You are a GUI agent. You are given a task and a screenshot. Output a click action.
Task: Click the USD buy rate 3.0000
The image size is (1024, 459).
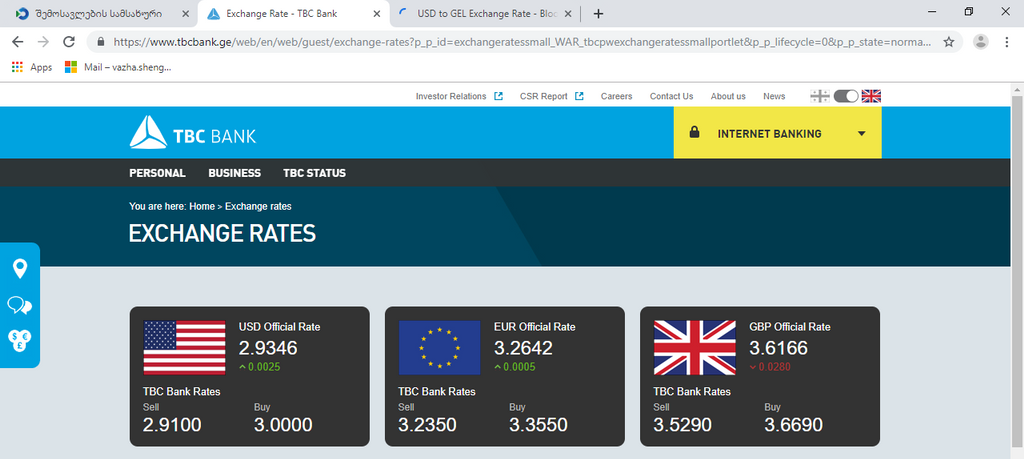(x=283, y=425)
